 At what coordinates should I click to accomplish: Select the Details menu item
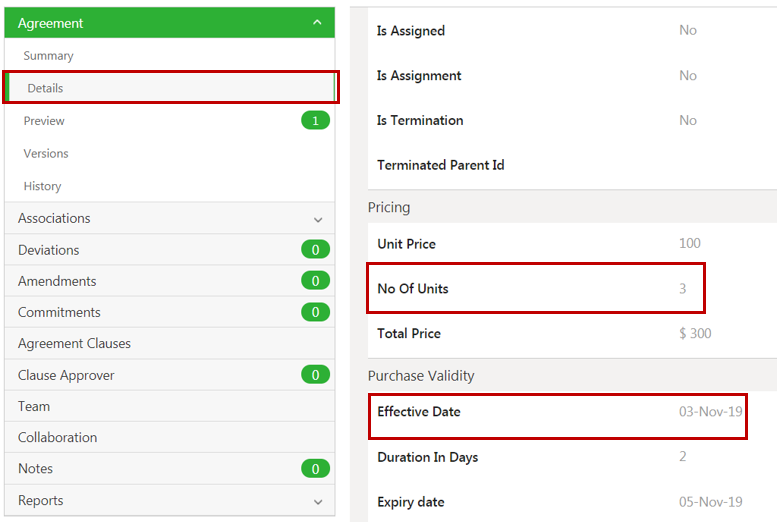[x=45, y=88]
